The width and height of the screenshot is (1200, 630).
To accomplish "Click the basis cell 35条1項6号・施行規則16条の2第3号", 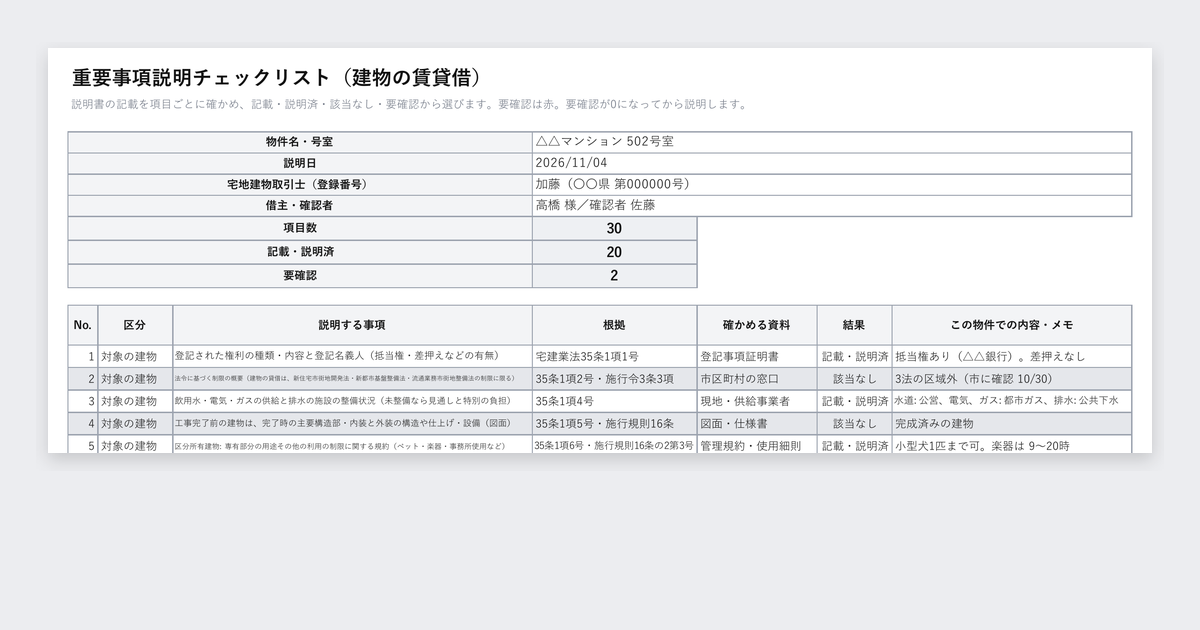I will click(614, 445).
